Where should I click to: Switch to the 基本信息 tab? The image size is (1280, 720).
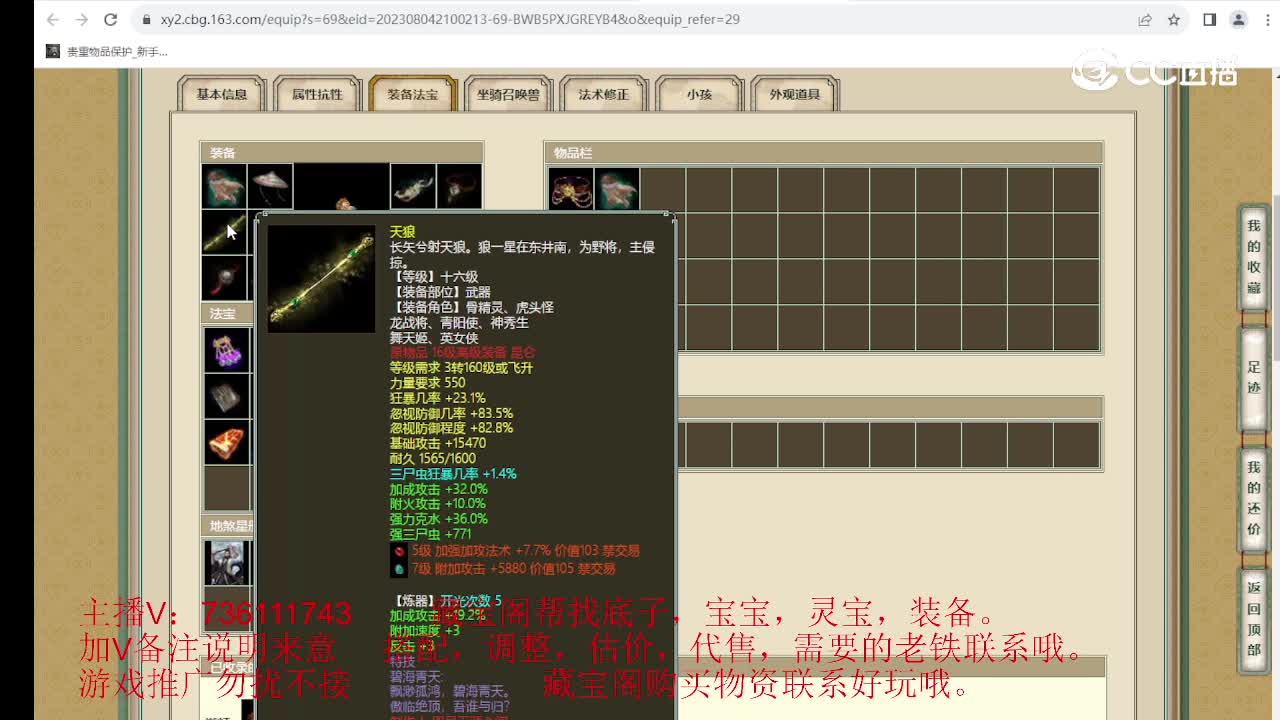point(220,95)
